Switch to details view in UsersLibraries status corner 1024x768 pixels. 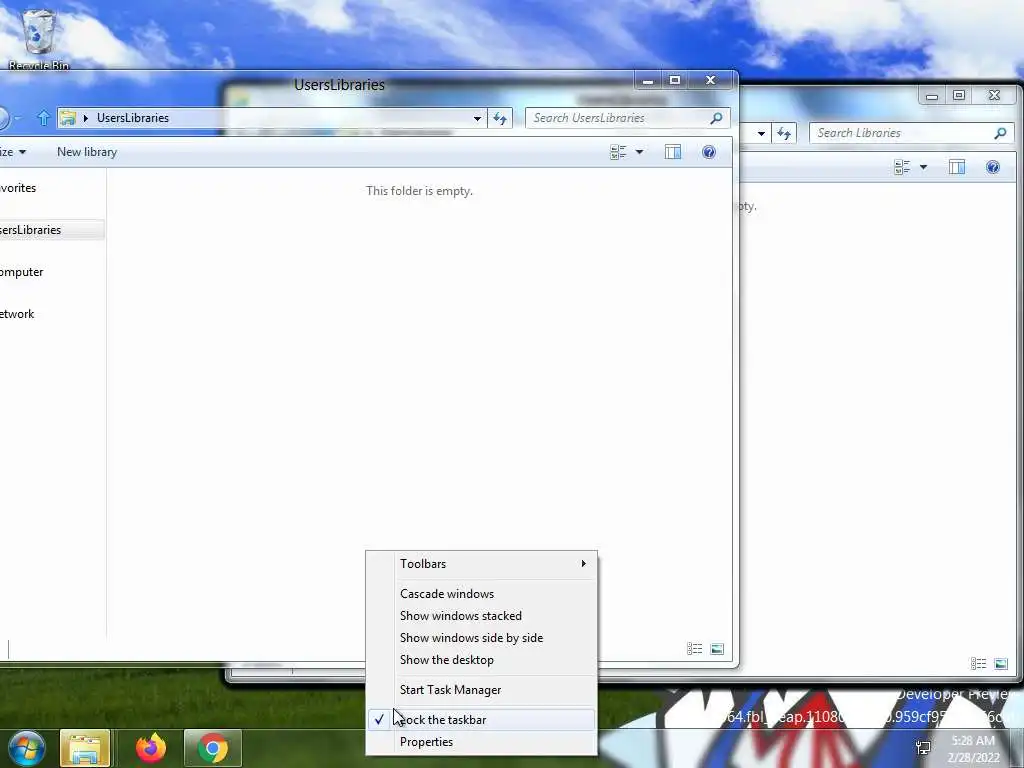694,648
